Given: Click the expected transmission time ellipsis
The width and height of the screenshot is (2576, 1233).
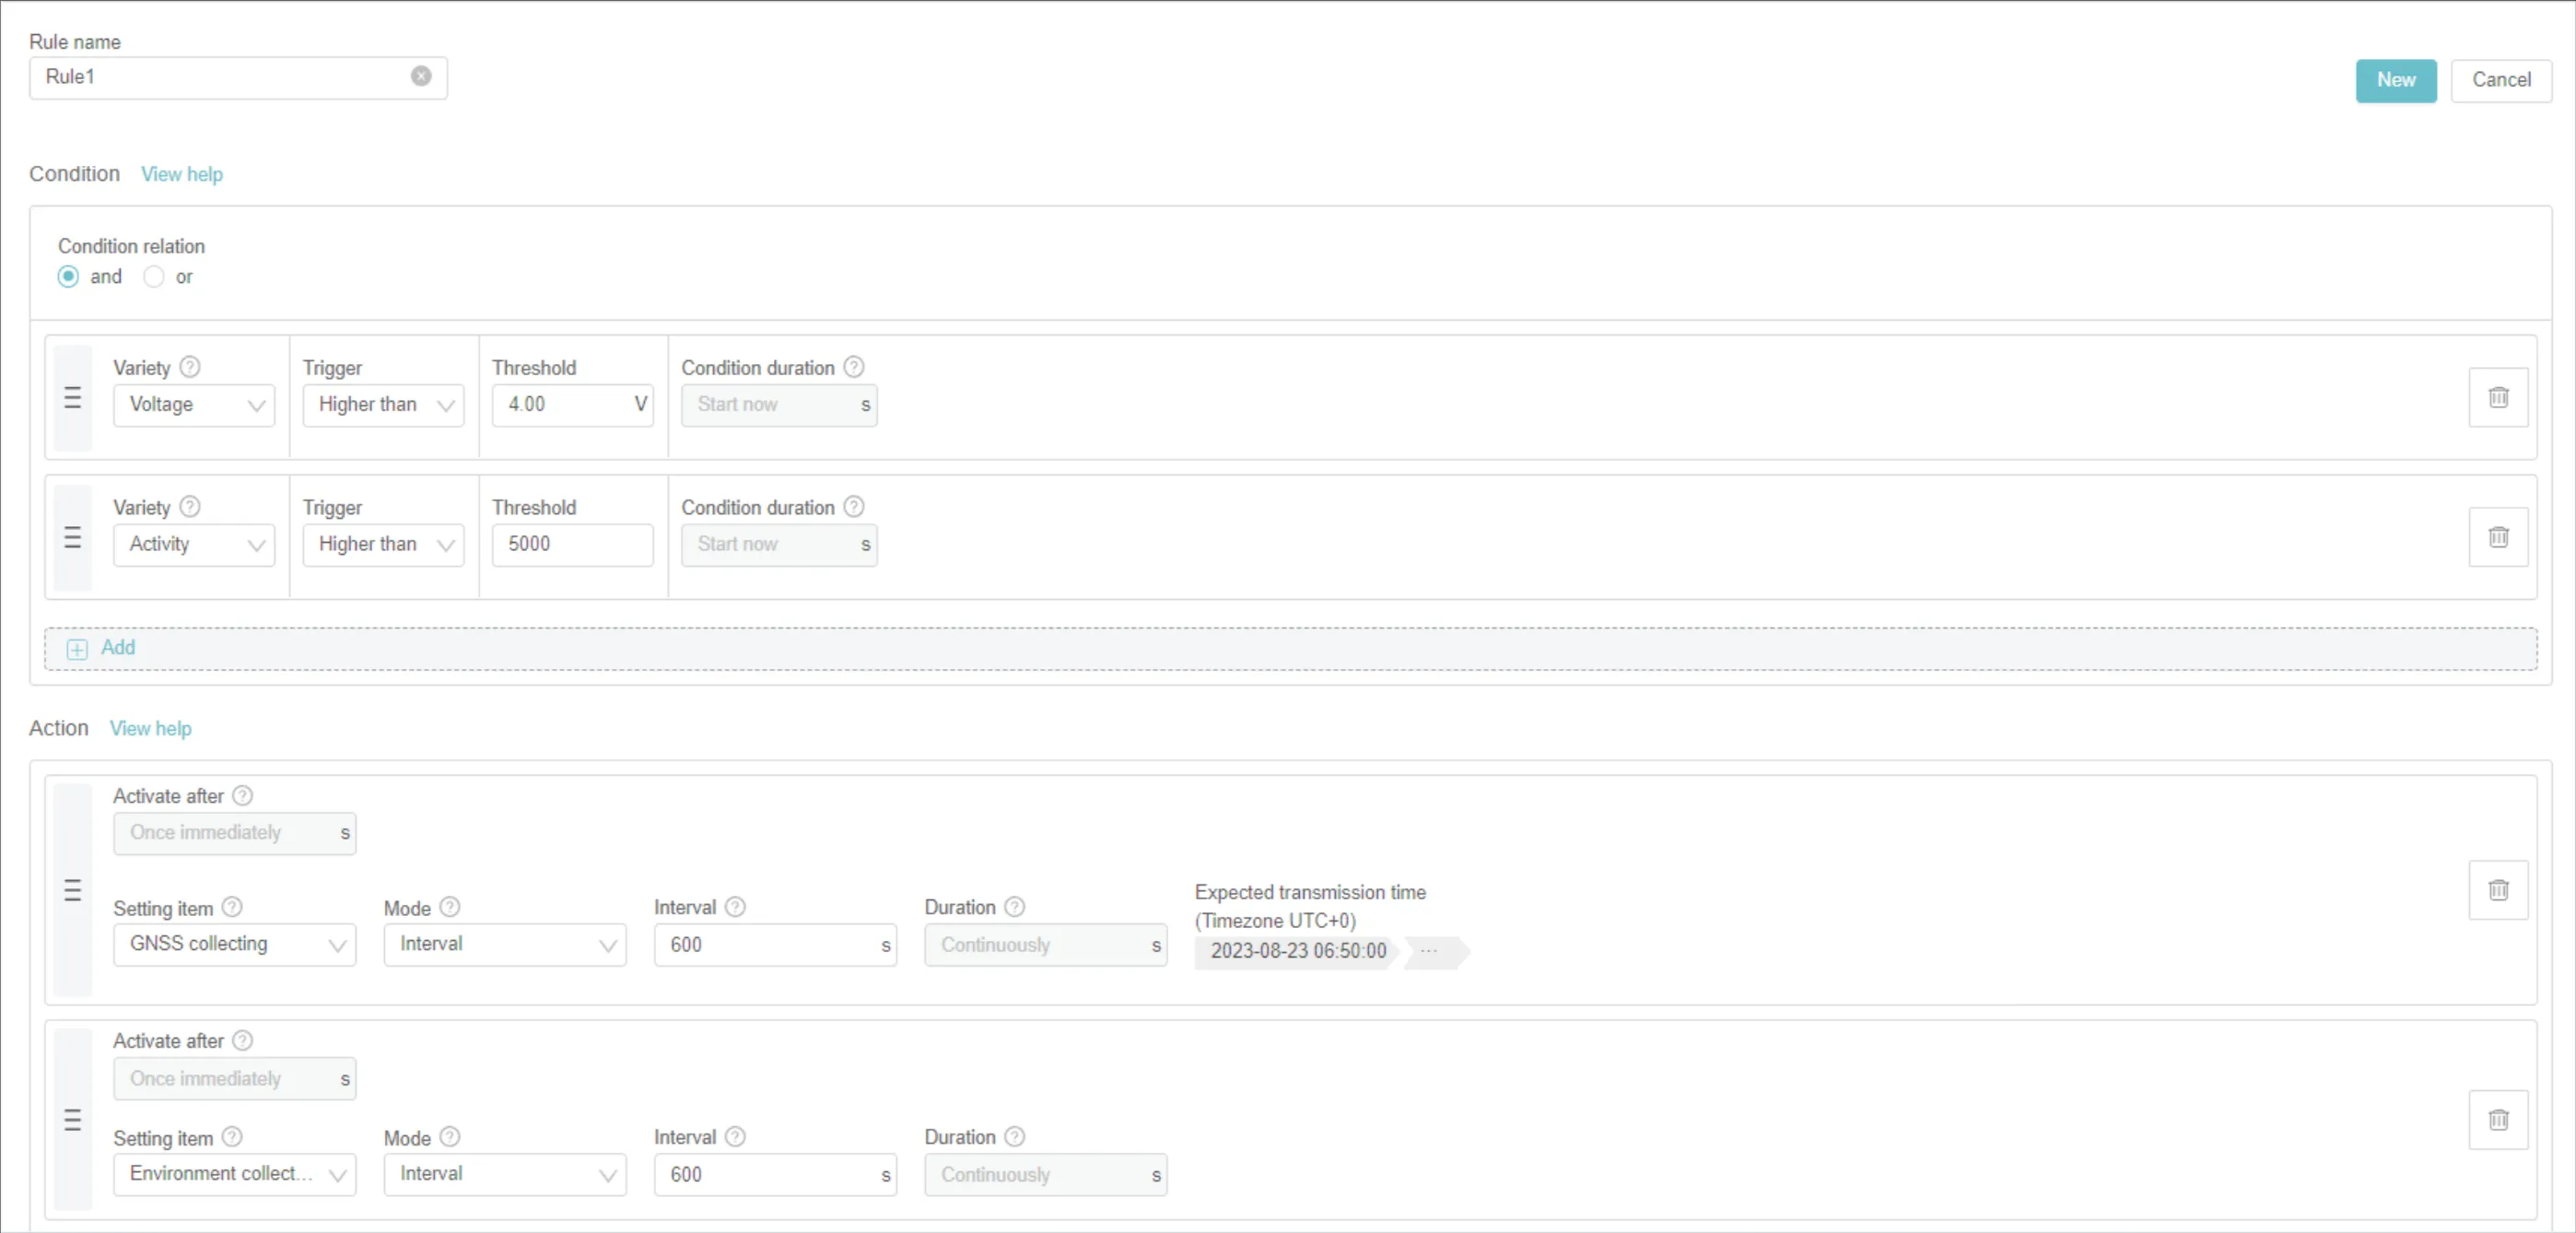Looking at the screenshot, I should click(x=1429, y=951).
